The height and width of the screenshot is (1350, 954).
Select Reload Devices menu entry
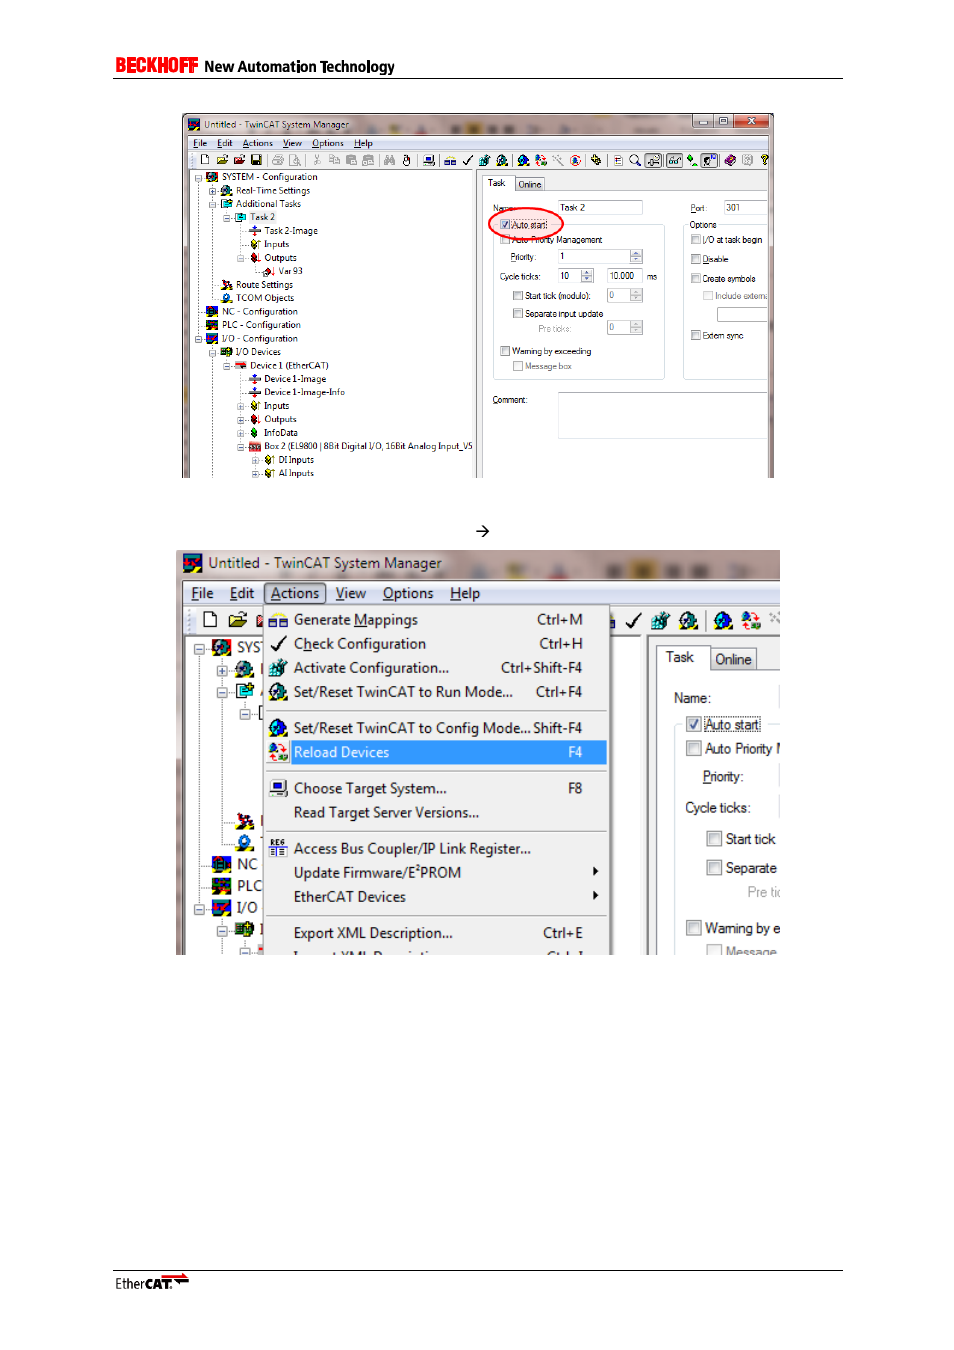tap(436, 752)
